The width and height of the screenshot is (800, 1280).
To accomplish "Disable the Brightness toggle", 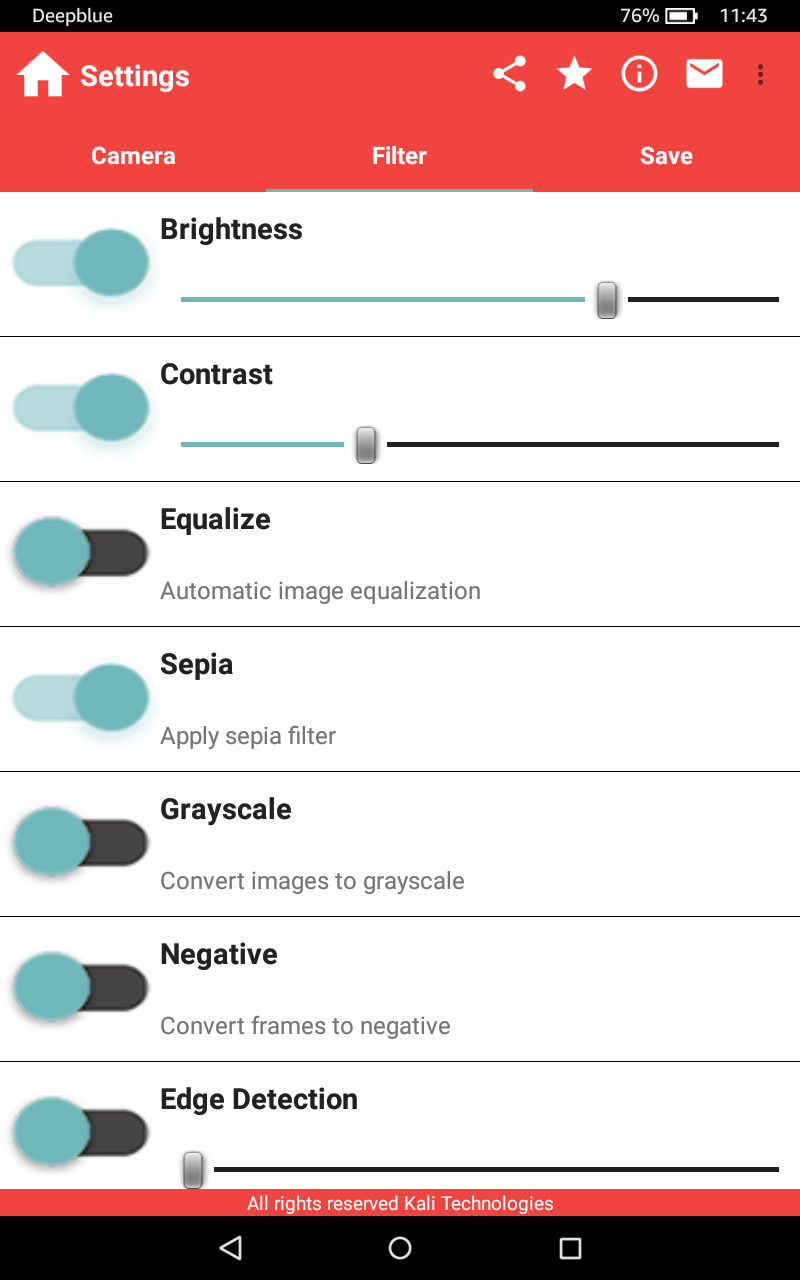I will (81, 263).
